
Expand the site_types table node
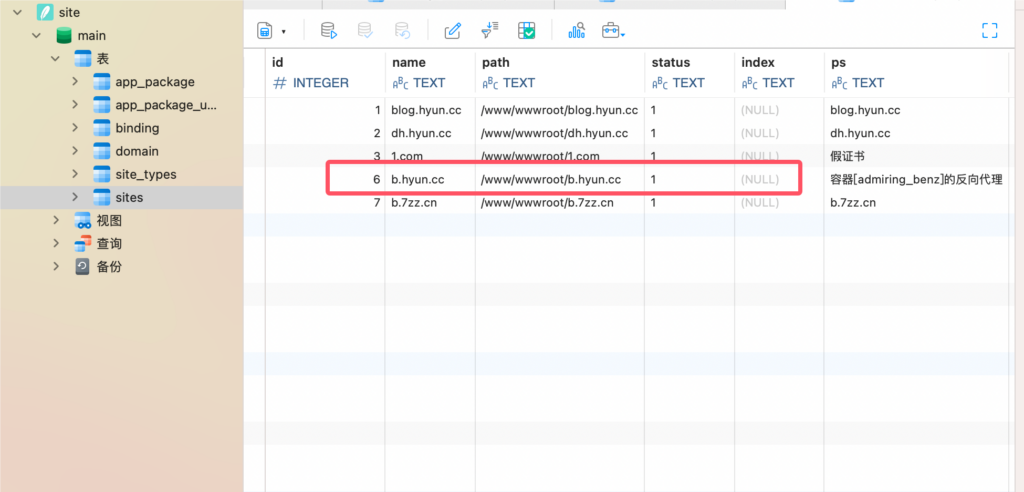(75, 174)
